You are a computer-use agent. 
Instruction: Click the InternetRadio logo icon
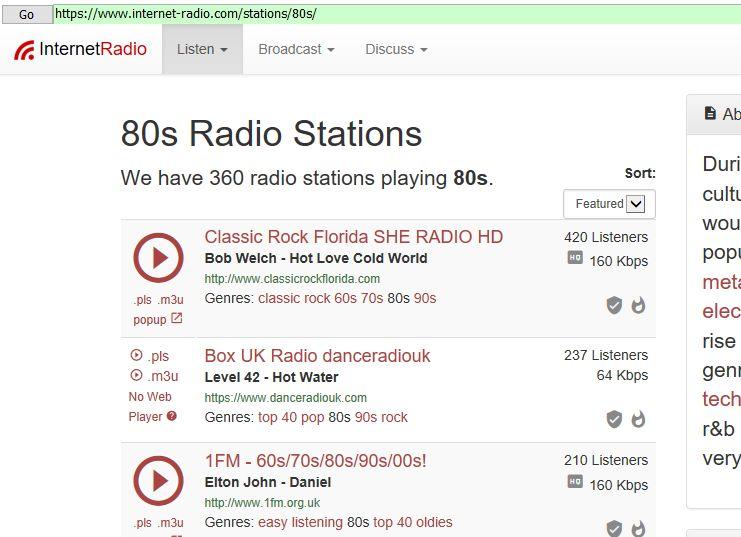[24, 50]
